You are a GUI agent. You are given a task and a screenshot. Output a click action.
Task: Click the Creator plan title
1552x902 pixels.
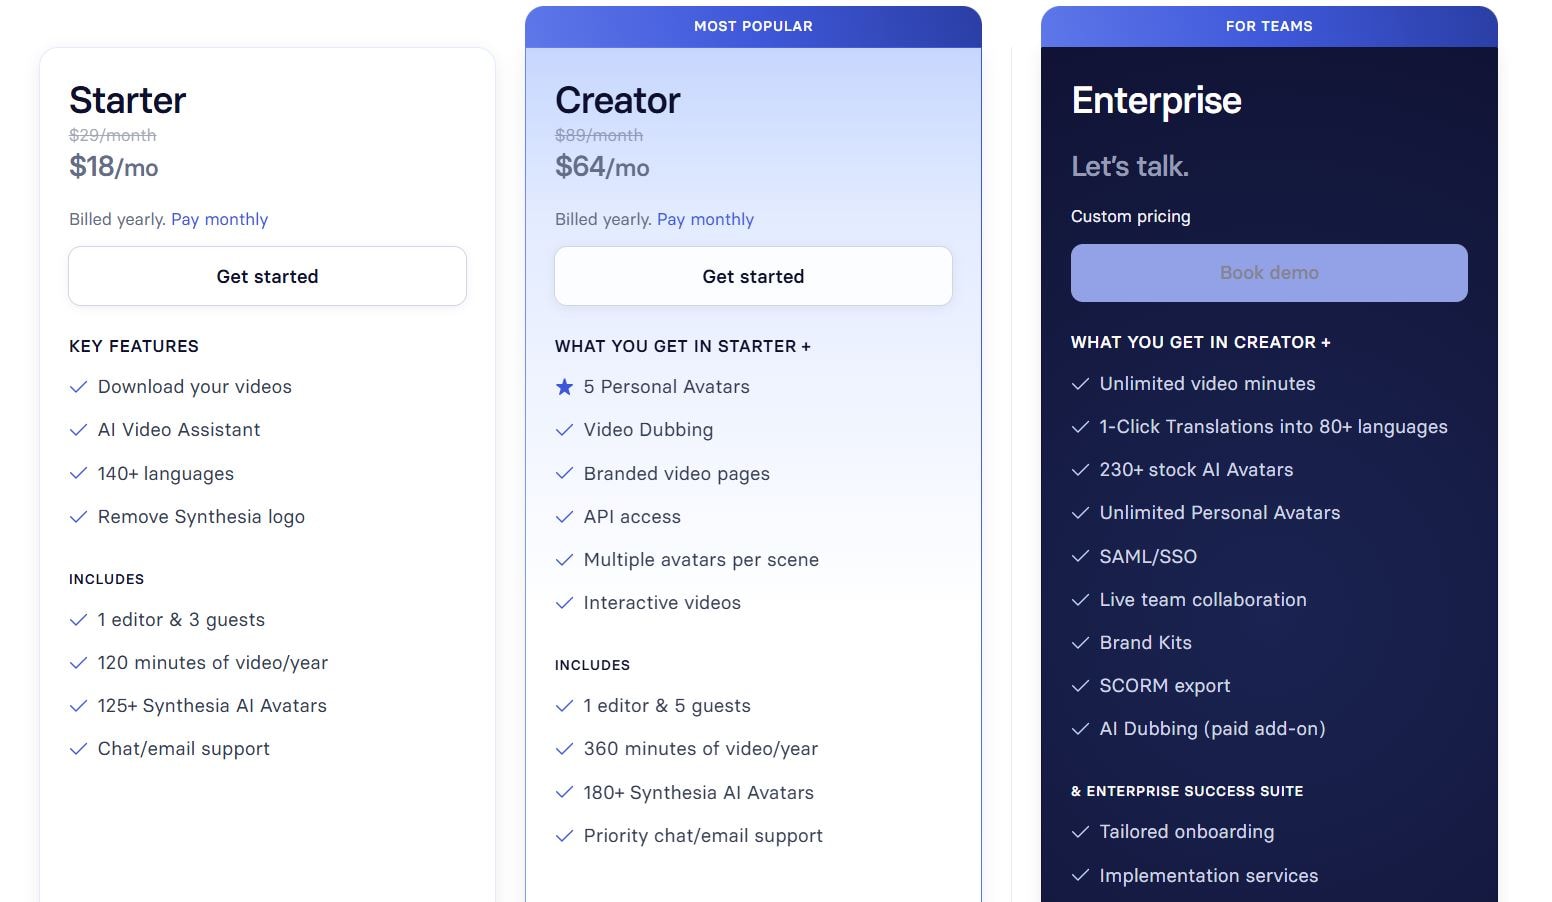pos(617,100)
